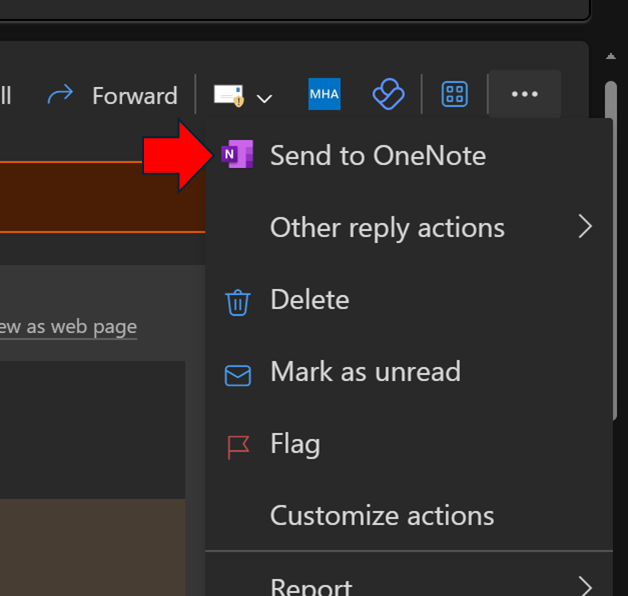Click the purple OneNote icon
The width and height of the screenshot is (628, 596).
point(238,155)
